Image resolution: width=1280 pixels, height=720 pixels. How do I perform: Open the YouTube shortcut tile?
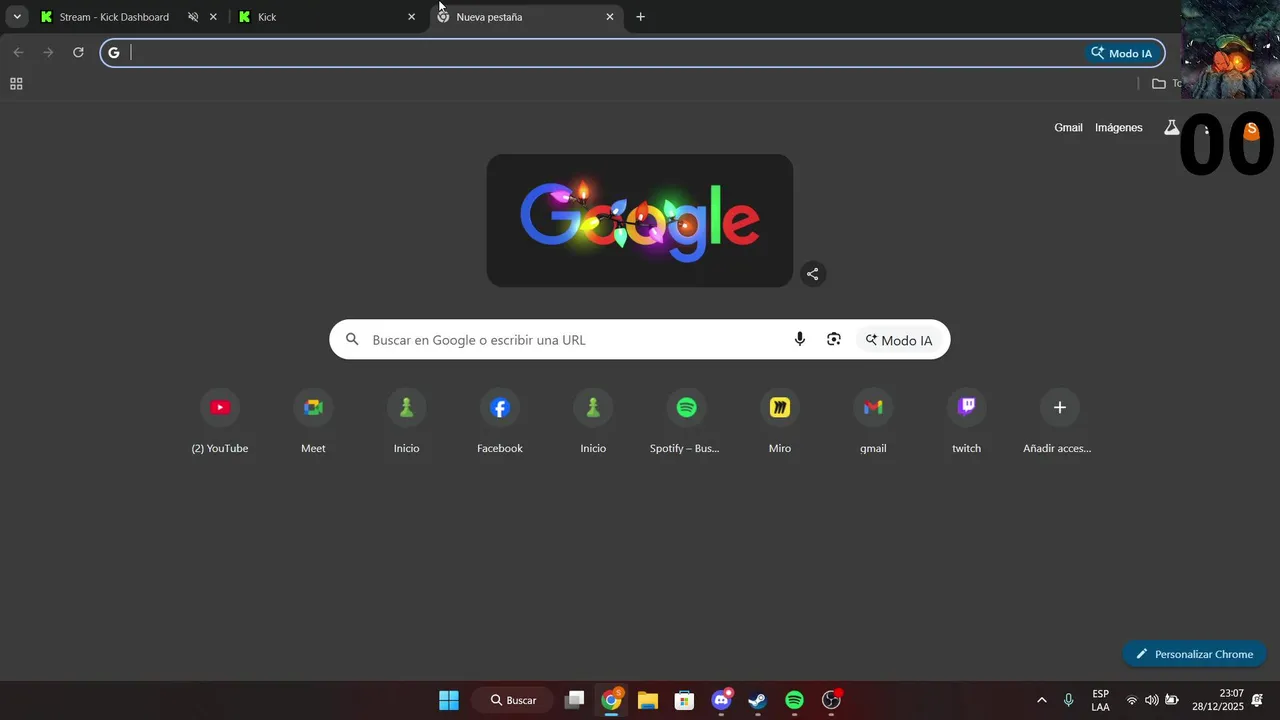pos(220,421)
